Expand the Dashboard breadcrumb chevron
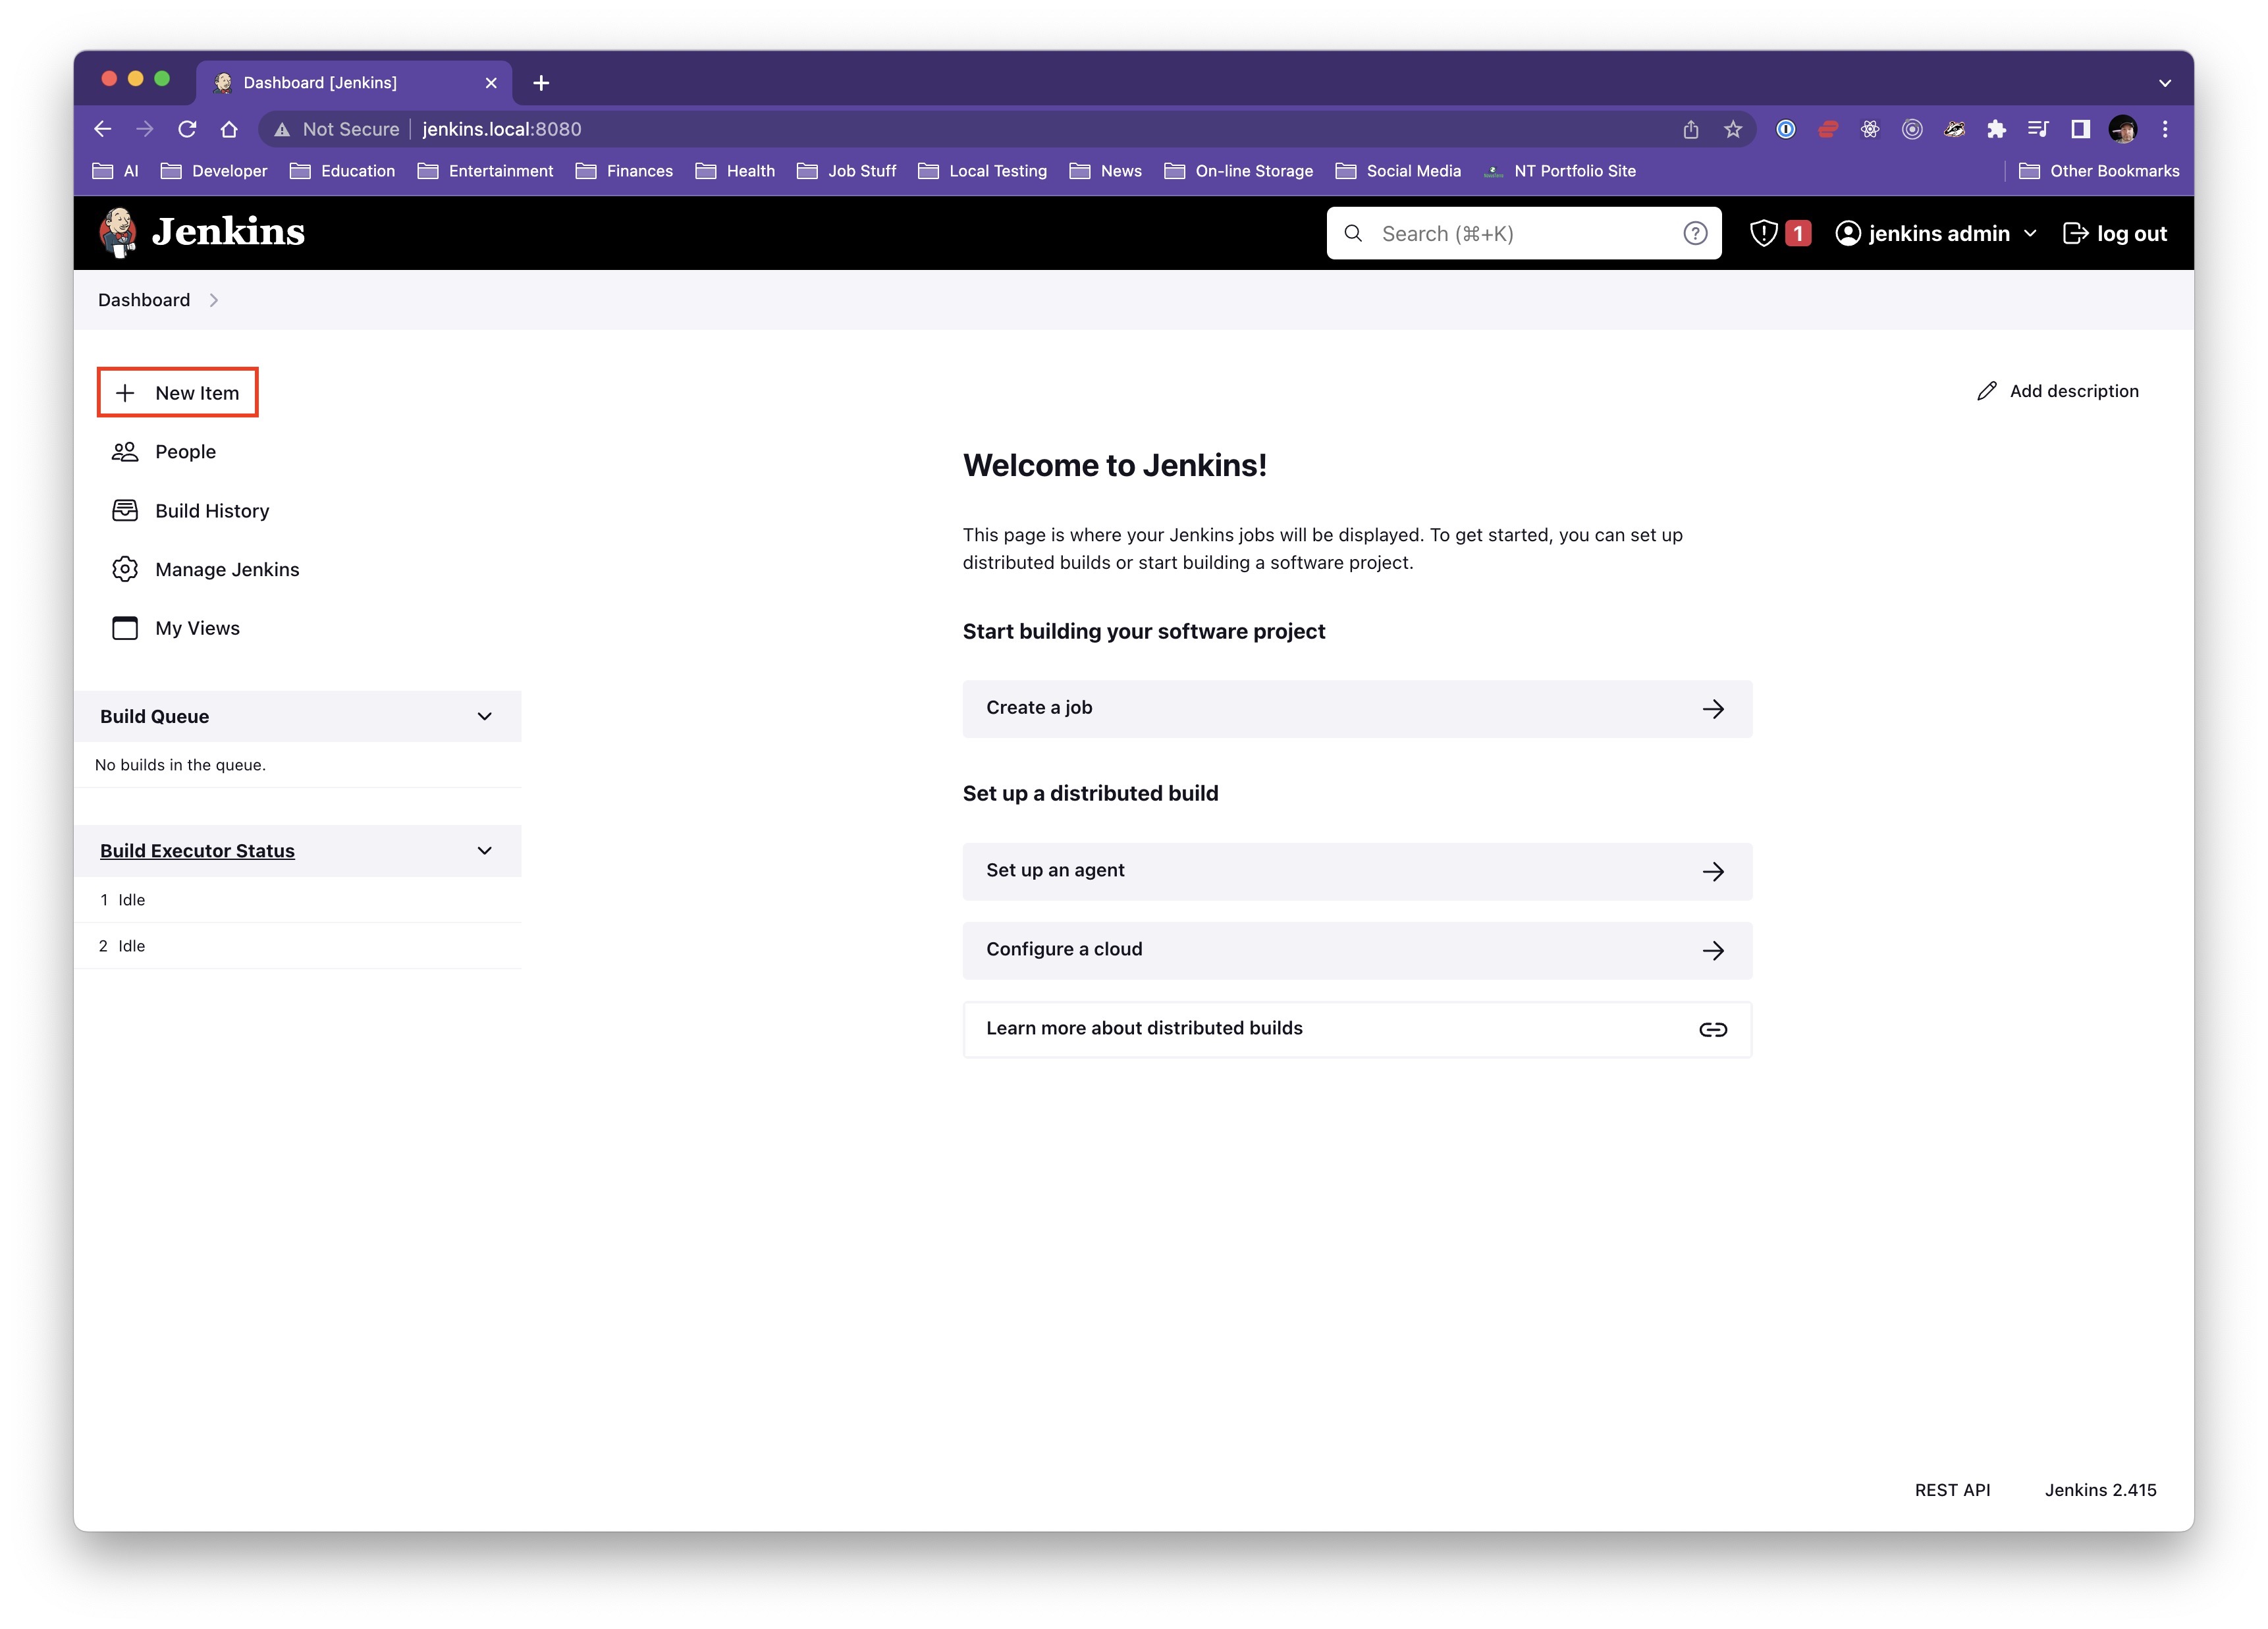2268x1629 pixels. point(214,300)
